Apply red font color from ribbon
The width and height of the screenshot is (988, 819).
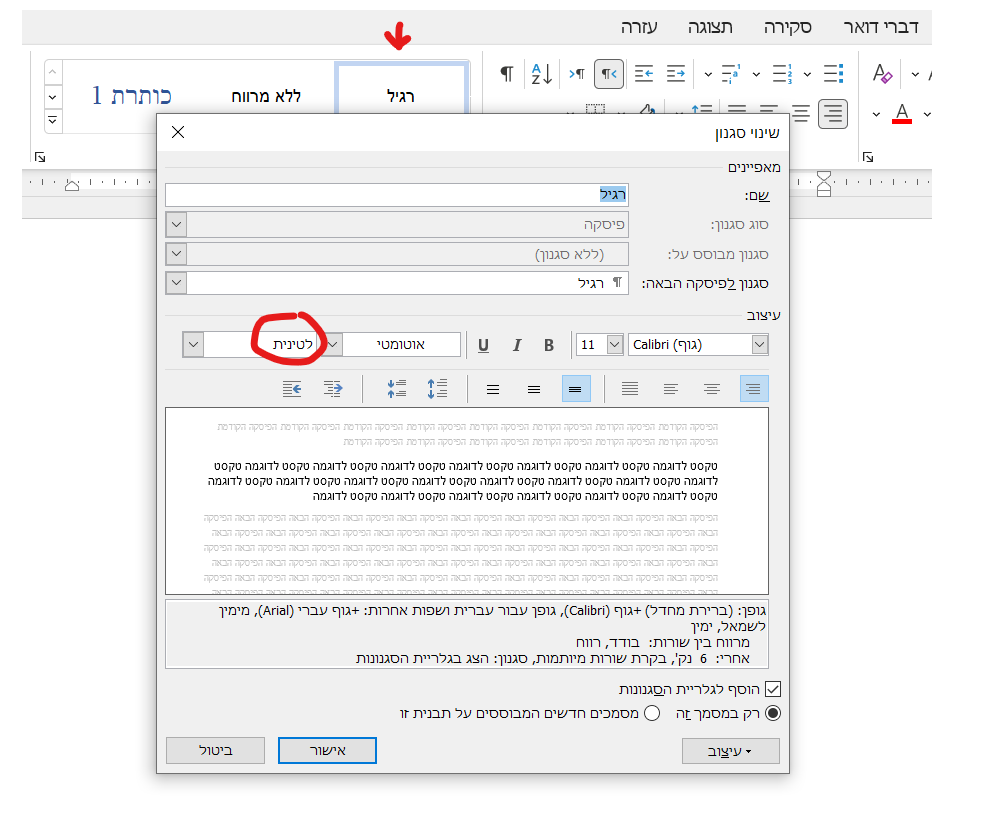click(902, 114)
